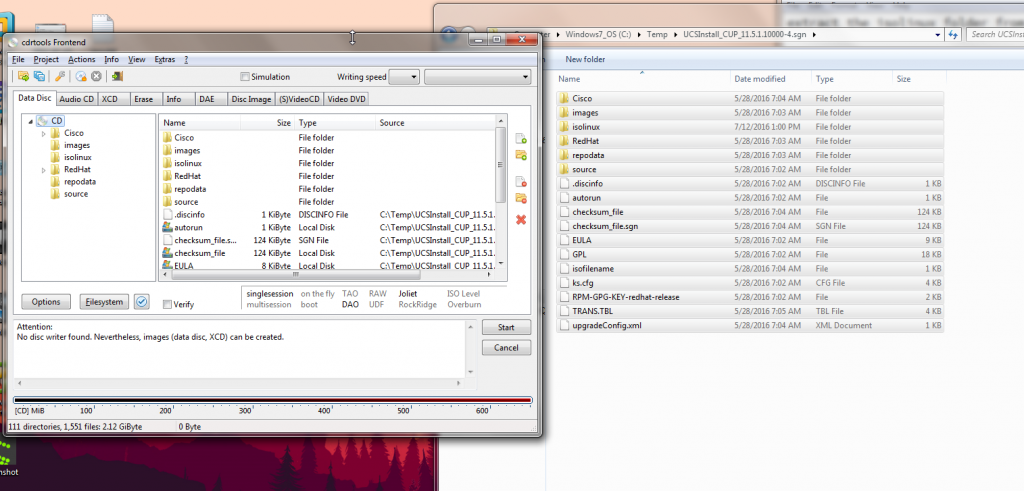
Task: Open the Writing speed dropdown
Action: click(404, 77)
